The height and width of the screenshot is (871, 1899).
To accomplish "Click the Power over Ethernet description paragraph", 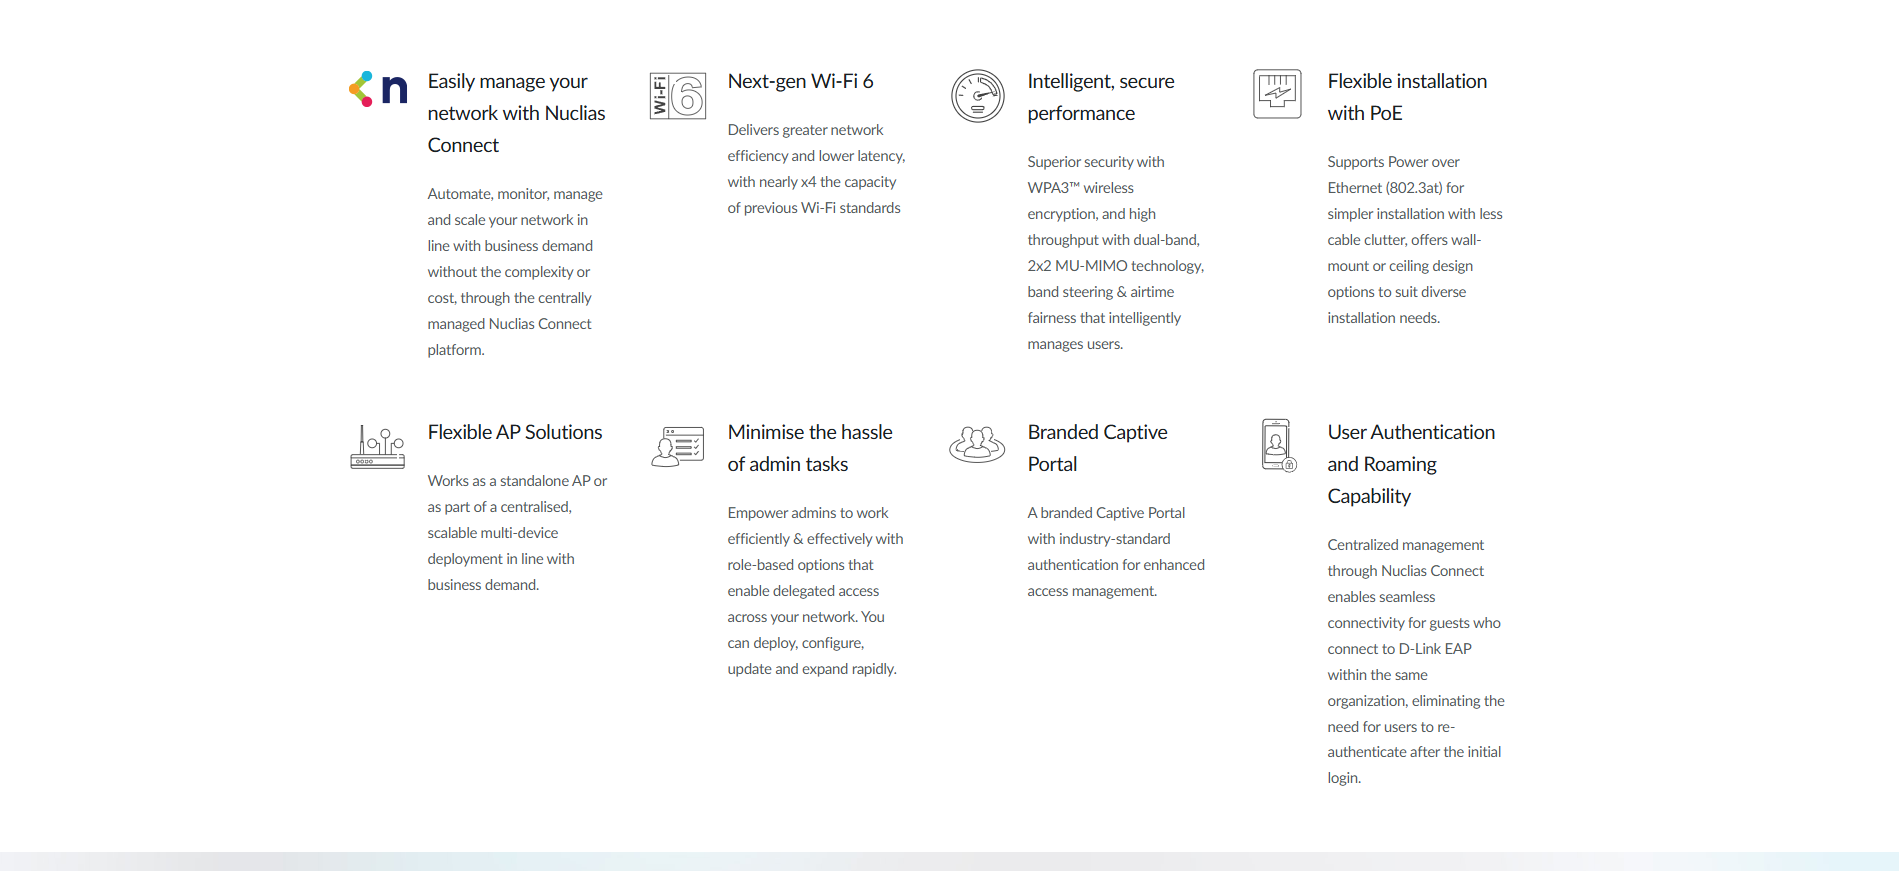I will tap(1414, 240).
